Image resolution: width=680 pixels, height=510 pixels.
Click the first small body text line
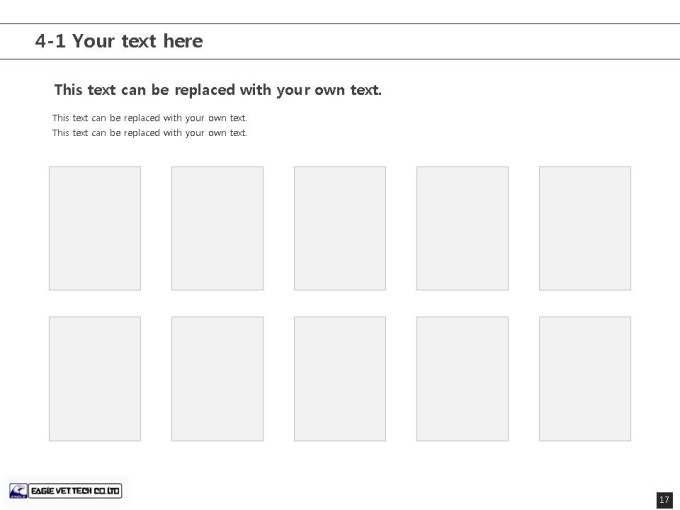150,118
